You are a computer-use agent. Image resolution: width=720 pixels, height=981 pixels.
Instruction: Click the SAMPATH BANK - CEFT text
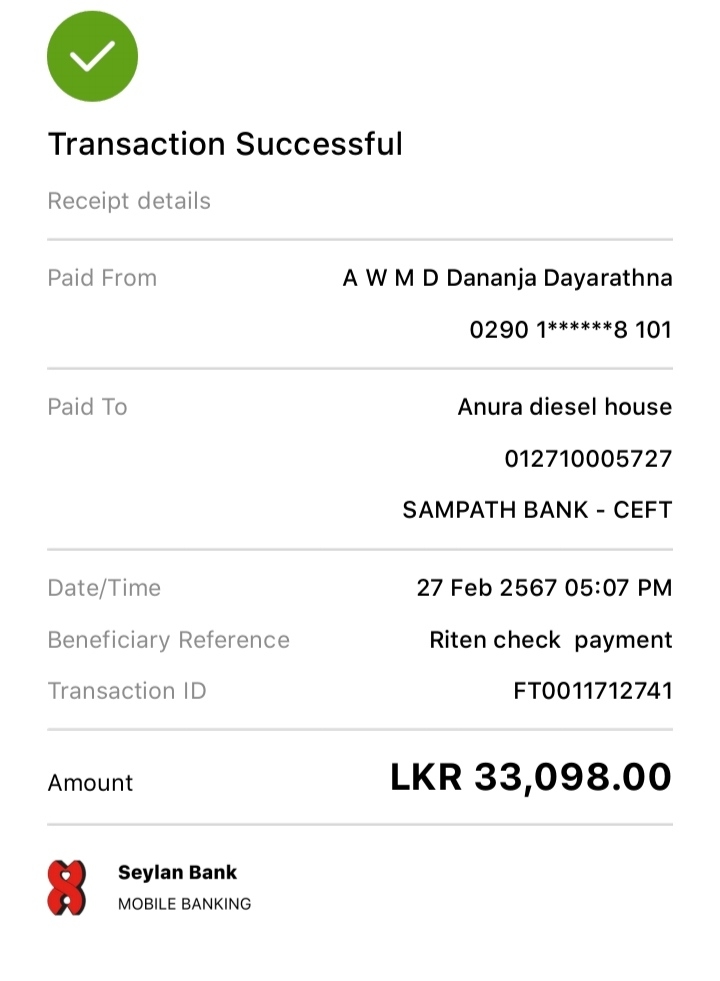point(537,510)
